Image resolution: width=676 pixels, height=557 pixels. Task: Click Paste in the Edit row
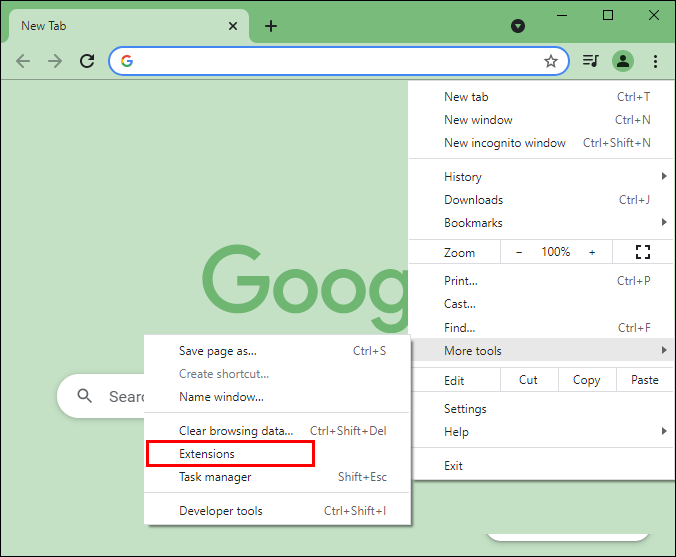[645, 380]
